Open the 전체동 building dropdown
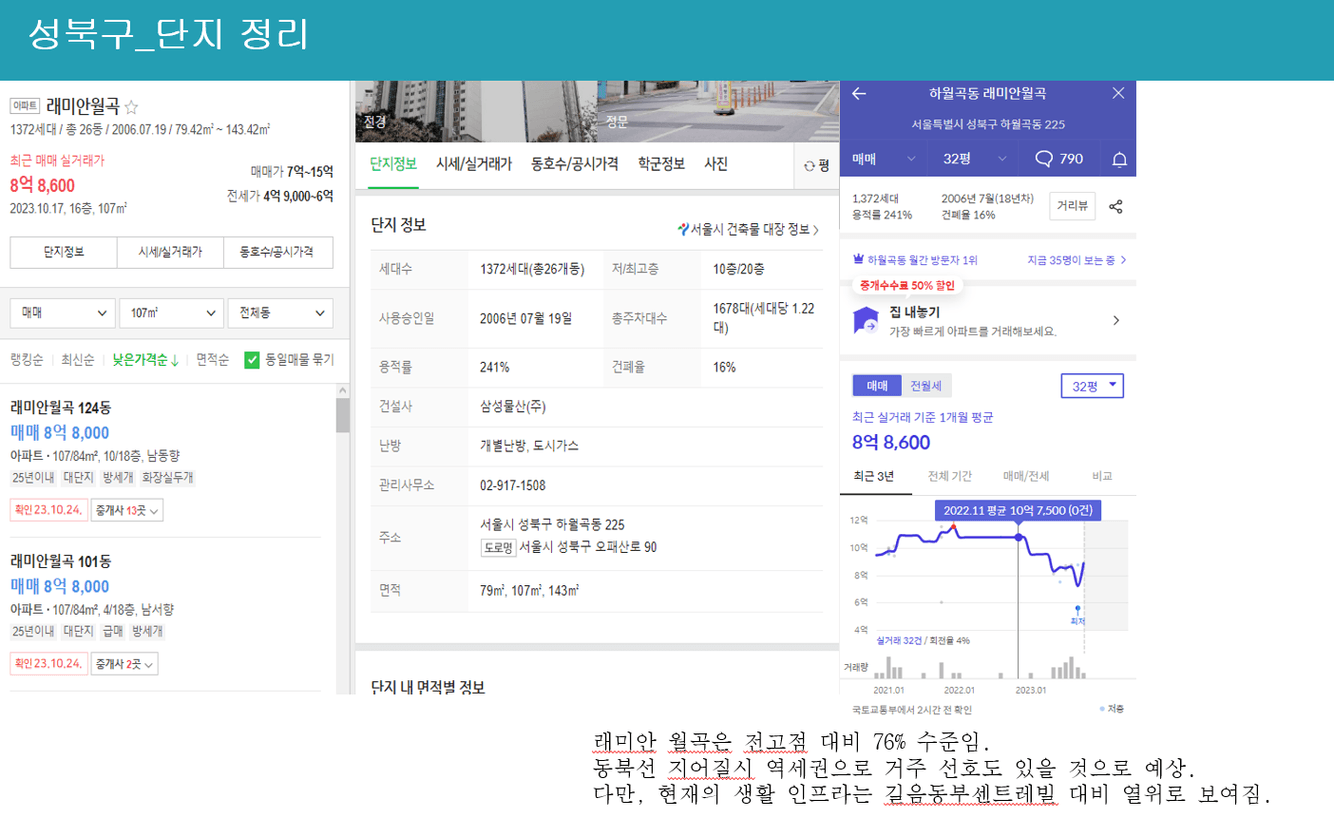This screenshot has width=1334, height=816. (x=280, y=313)
